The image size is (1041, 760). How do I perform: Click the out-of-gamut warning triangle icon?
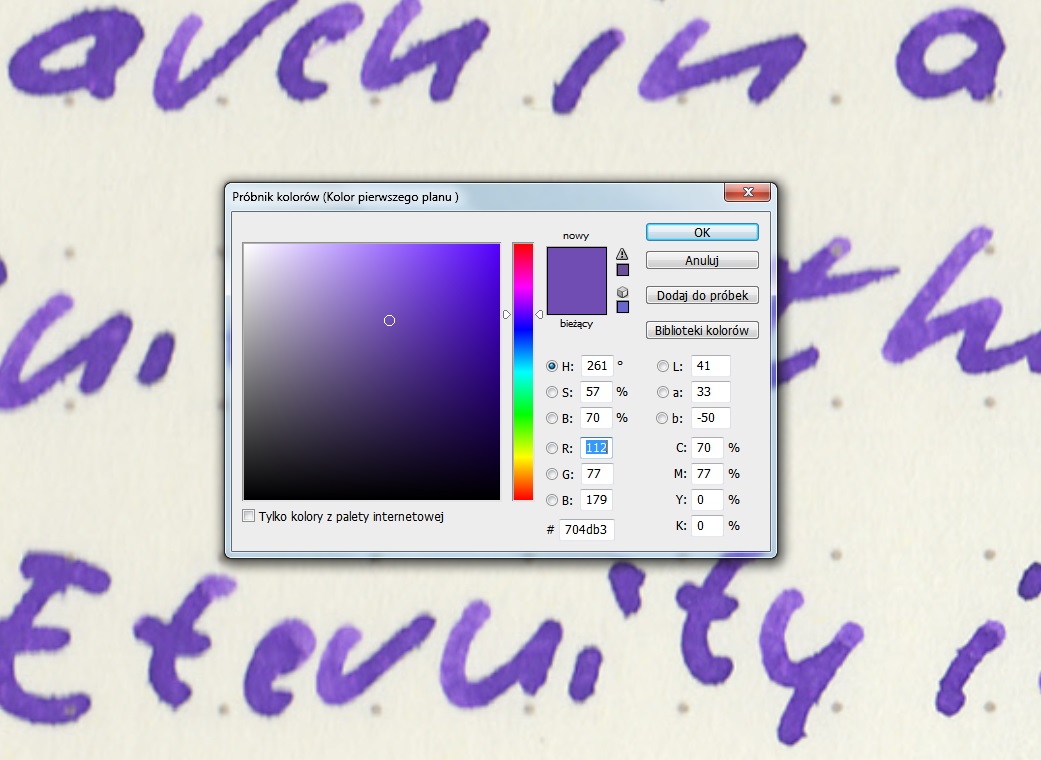click(622, 254)
